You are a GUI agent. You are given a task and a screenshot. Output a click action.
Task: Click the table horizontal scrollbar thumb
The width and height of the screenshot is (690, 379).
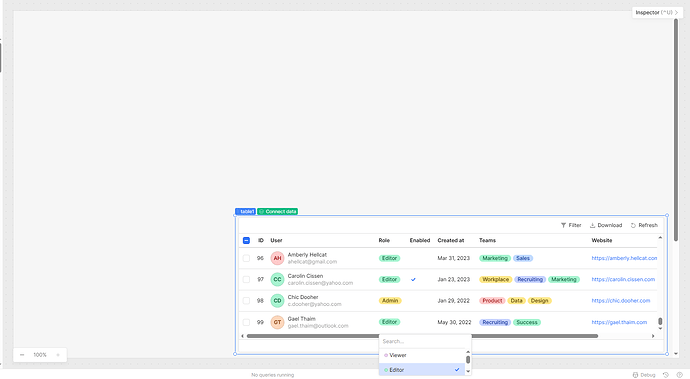pos(422,336)
